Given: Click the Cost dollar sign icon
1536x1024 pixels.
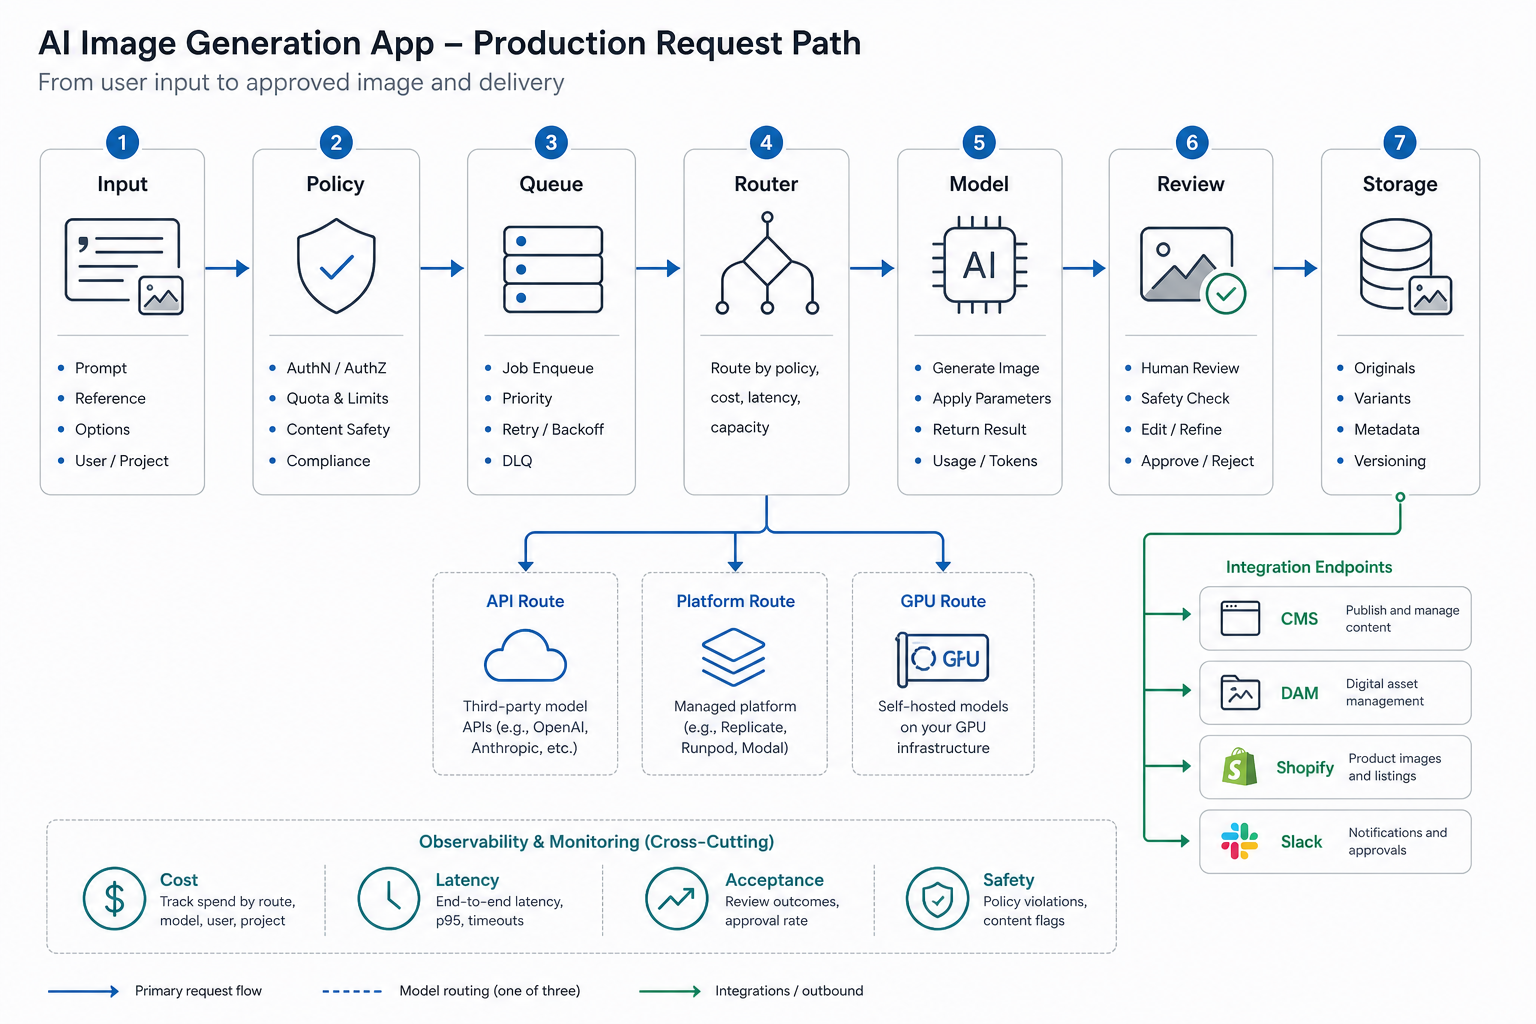Looking at the screenshot, I should tap(114, 898).
